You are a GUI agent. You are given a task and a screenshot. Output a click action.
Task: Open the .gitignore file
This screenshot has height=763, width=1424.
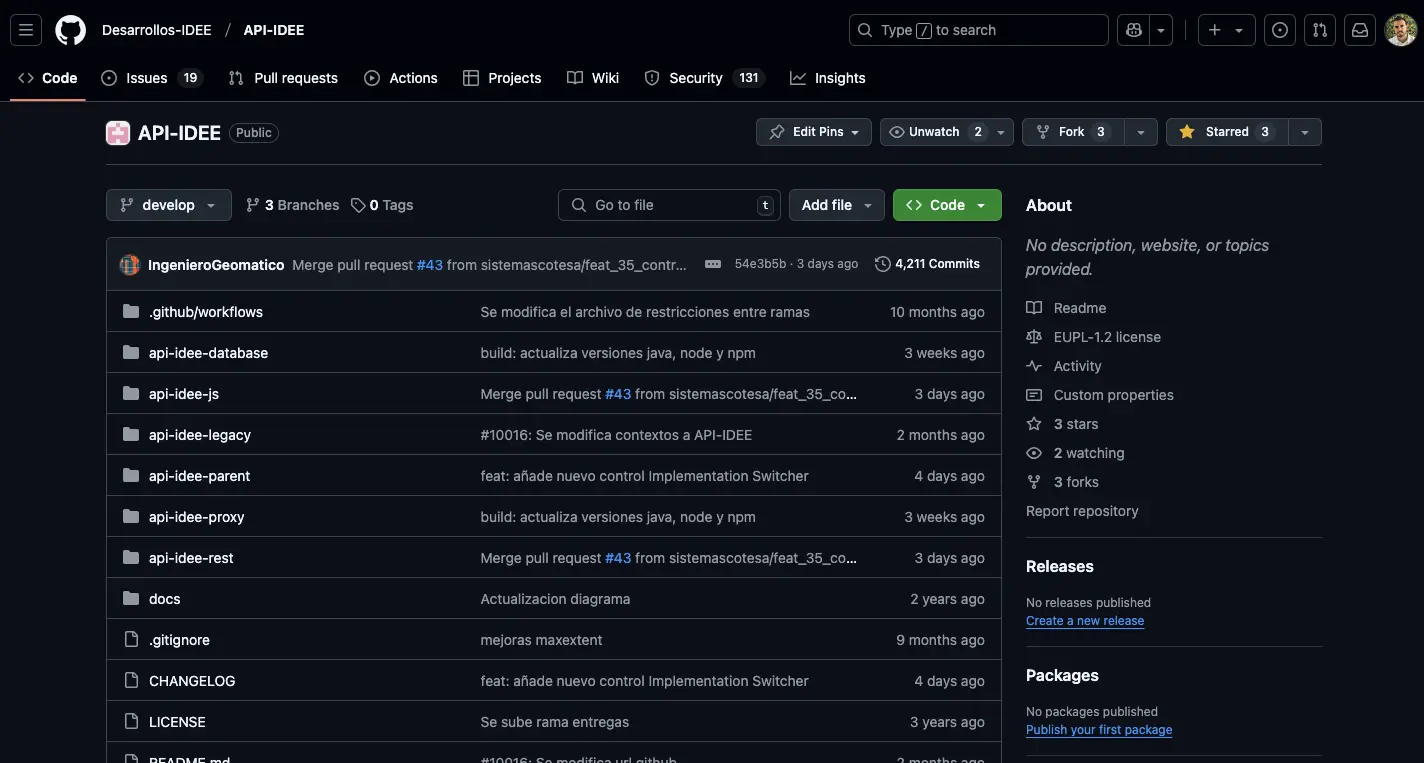(179, 640)
